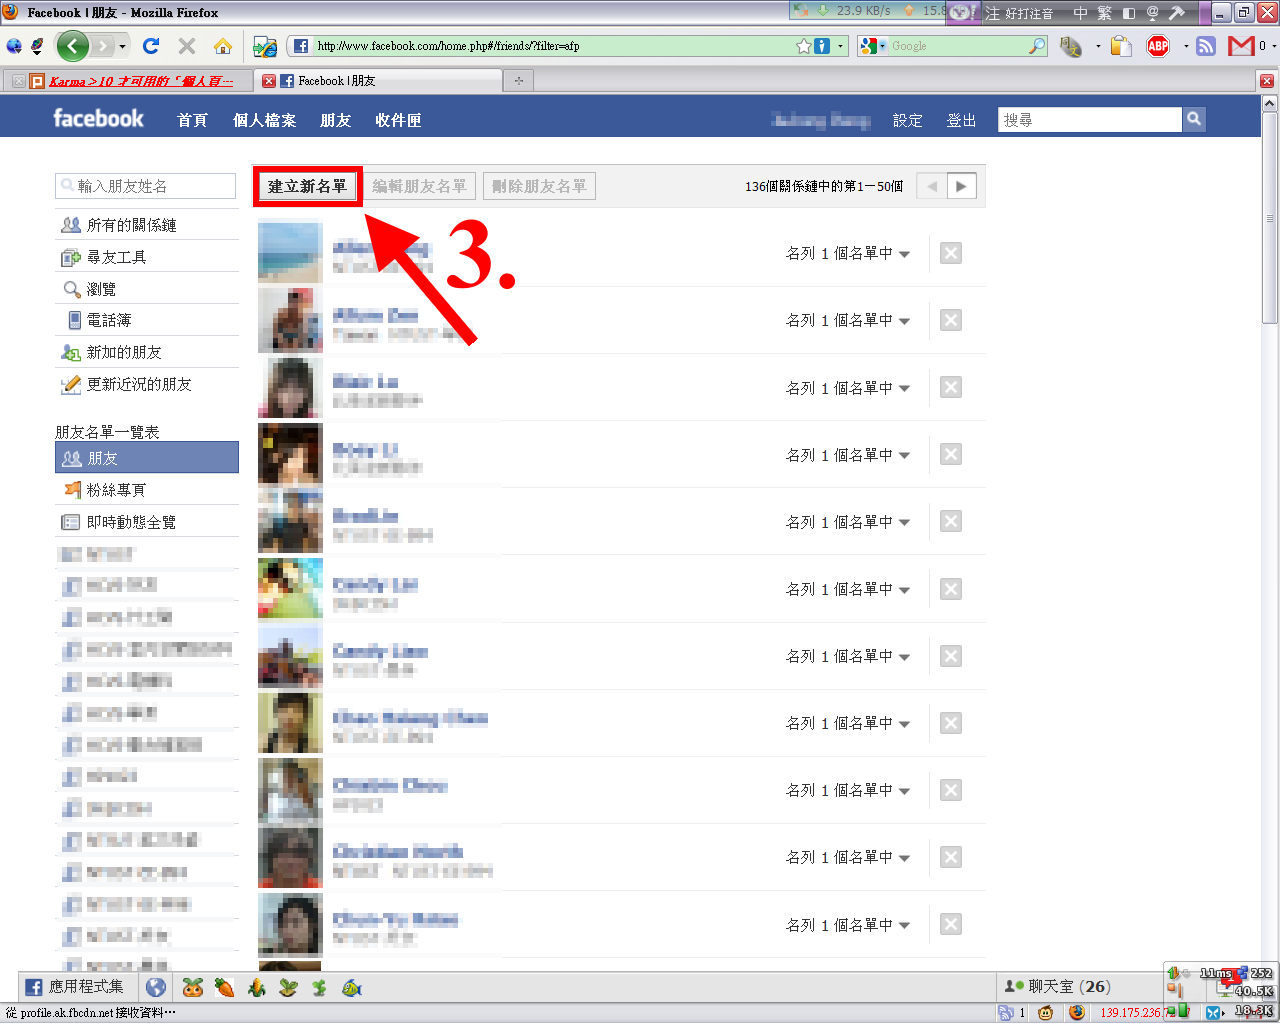Click 登出 to log out
The image size is (1280, 1024).
coord(961,120)
